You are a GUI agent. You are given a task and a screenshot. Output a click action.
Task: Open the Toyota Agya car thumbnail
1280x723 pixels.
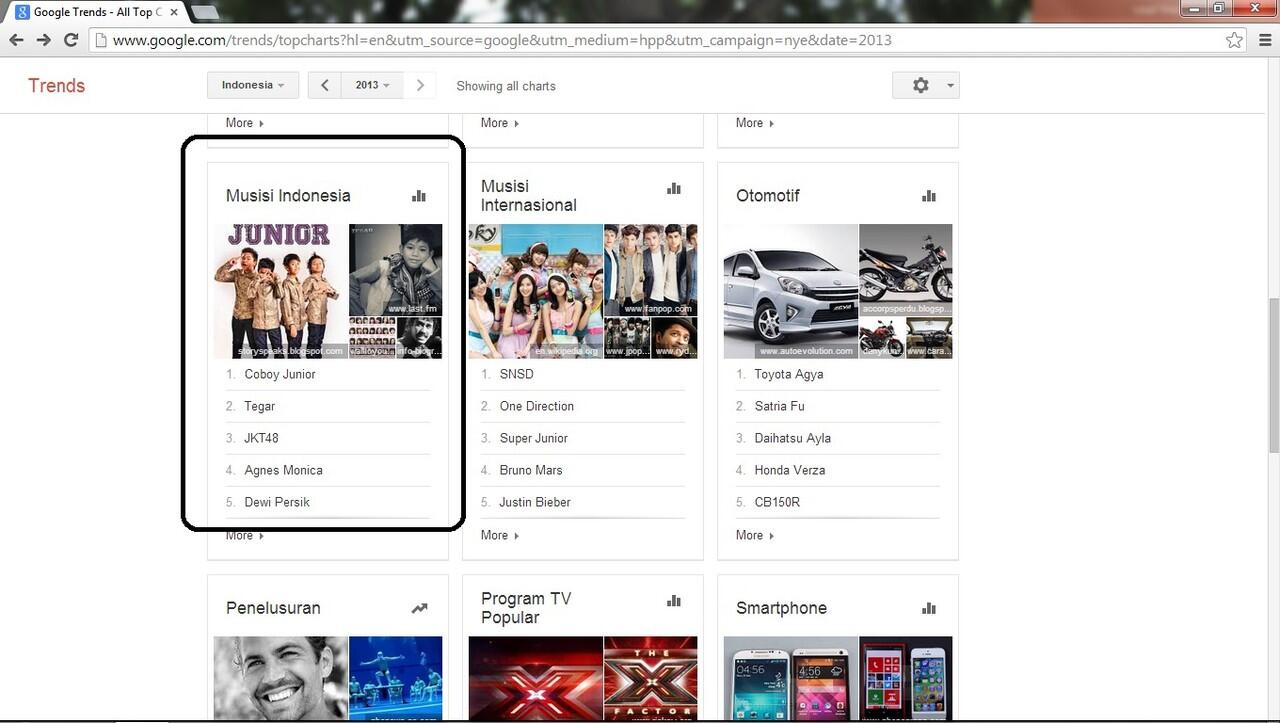coord(790,291)
